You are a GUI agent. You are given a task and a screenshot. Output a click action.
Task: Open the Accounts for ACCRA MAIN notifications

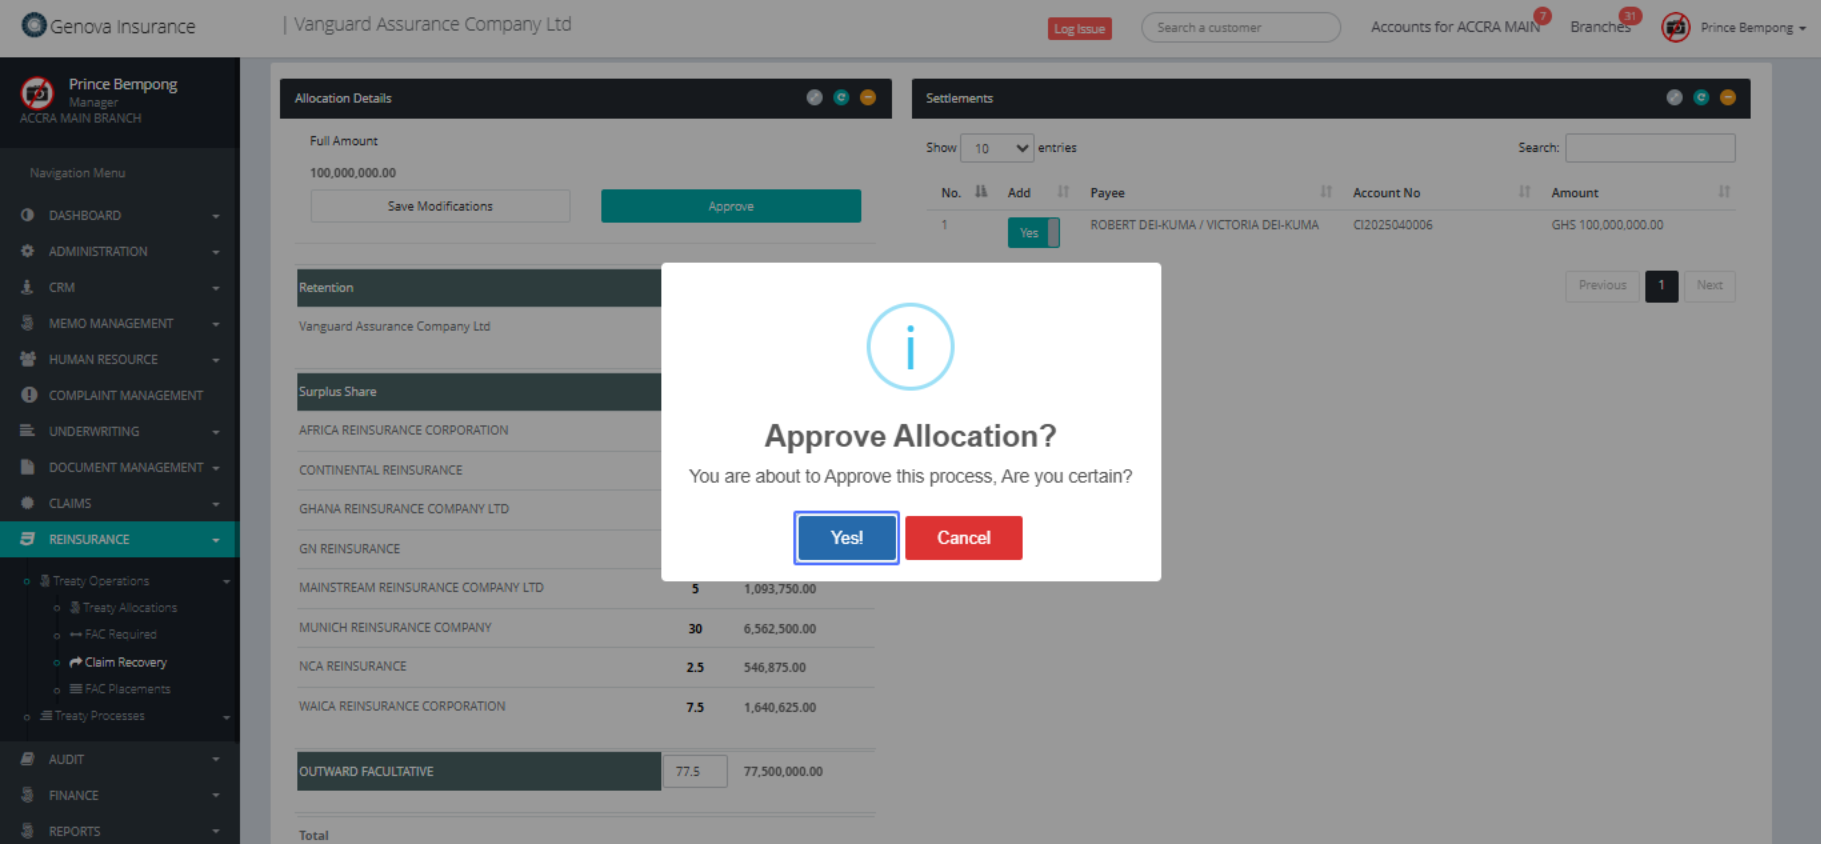point(1454,27)
